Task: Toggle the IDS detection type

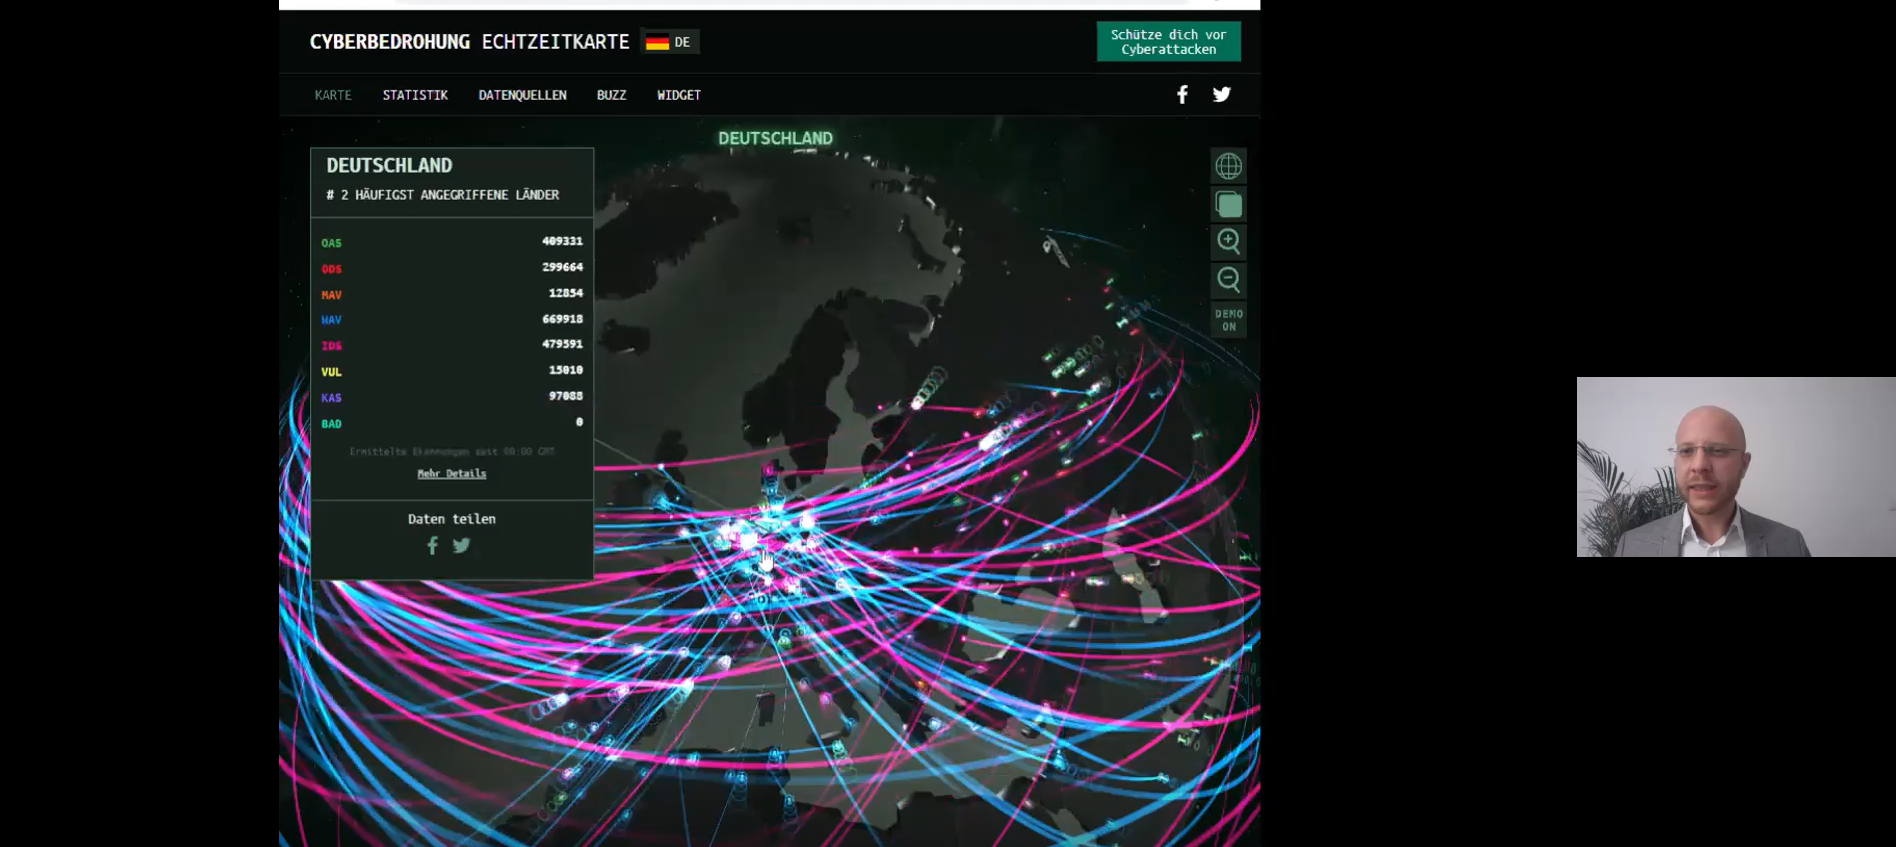Action: 331,346
